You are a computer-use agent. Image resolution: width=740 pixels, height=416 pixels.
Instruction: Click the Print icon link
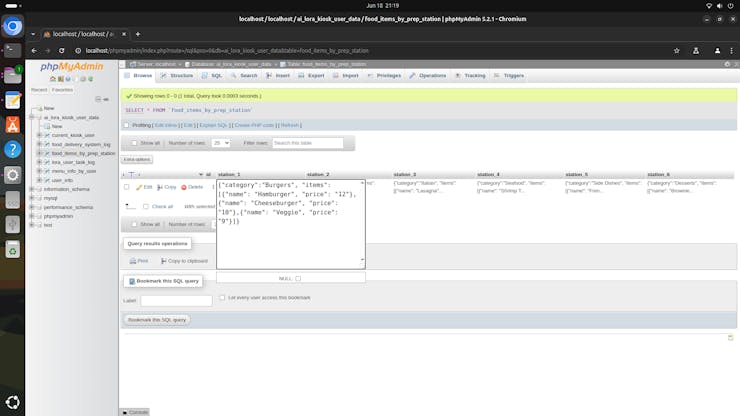[x=139, y=261]
